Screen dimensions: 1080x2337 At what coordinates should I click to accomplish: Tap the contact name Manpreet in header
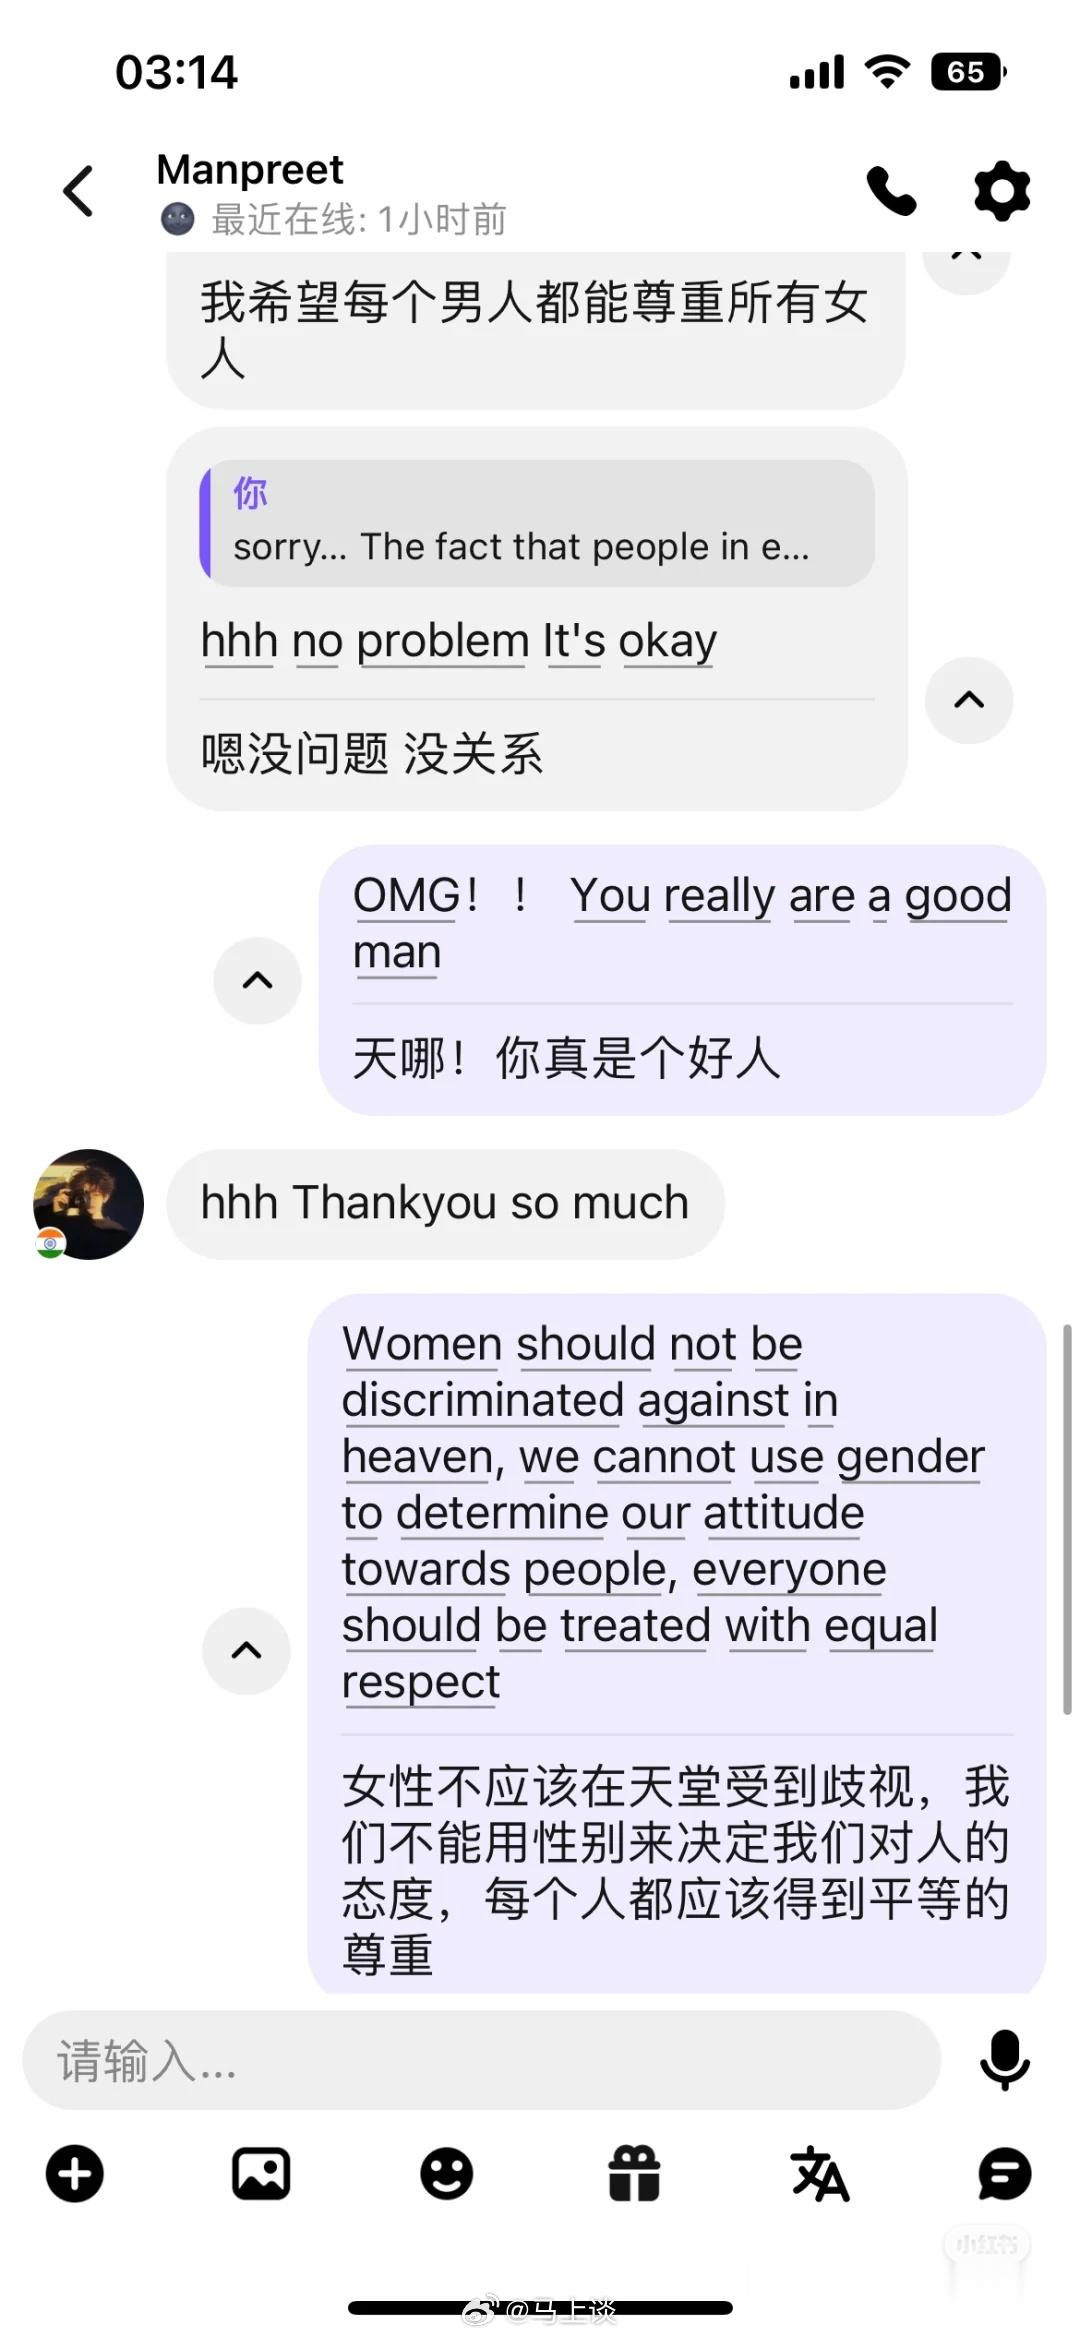(250, 169)
